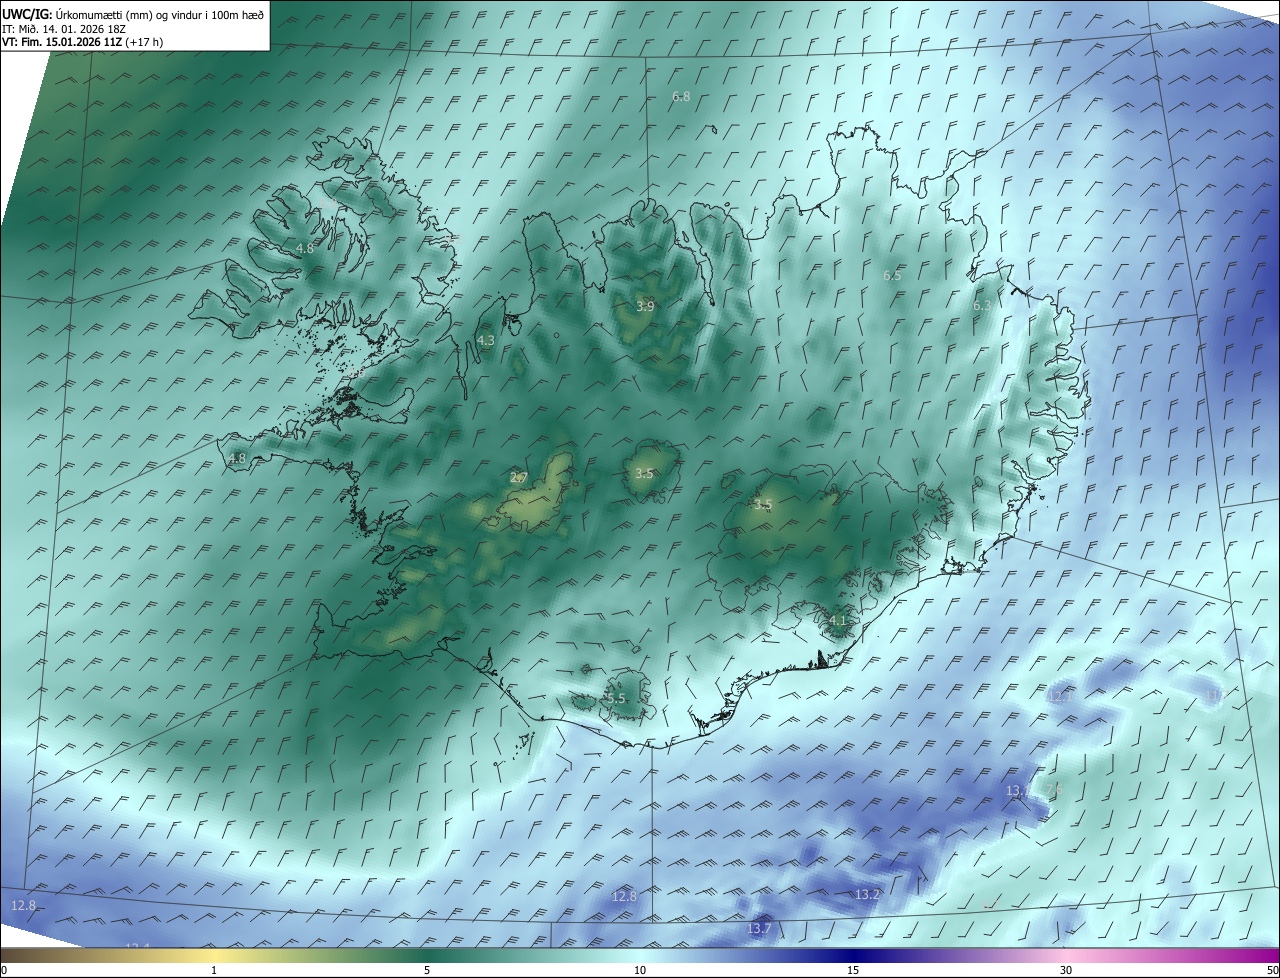The image size is (1280, 978).
Task: Click the 5 tick on the color scale
Action: coord(427,970)
